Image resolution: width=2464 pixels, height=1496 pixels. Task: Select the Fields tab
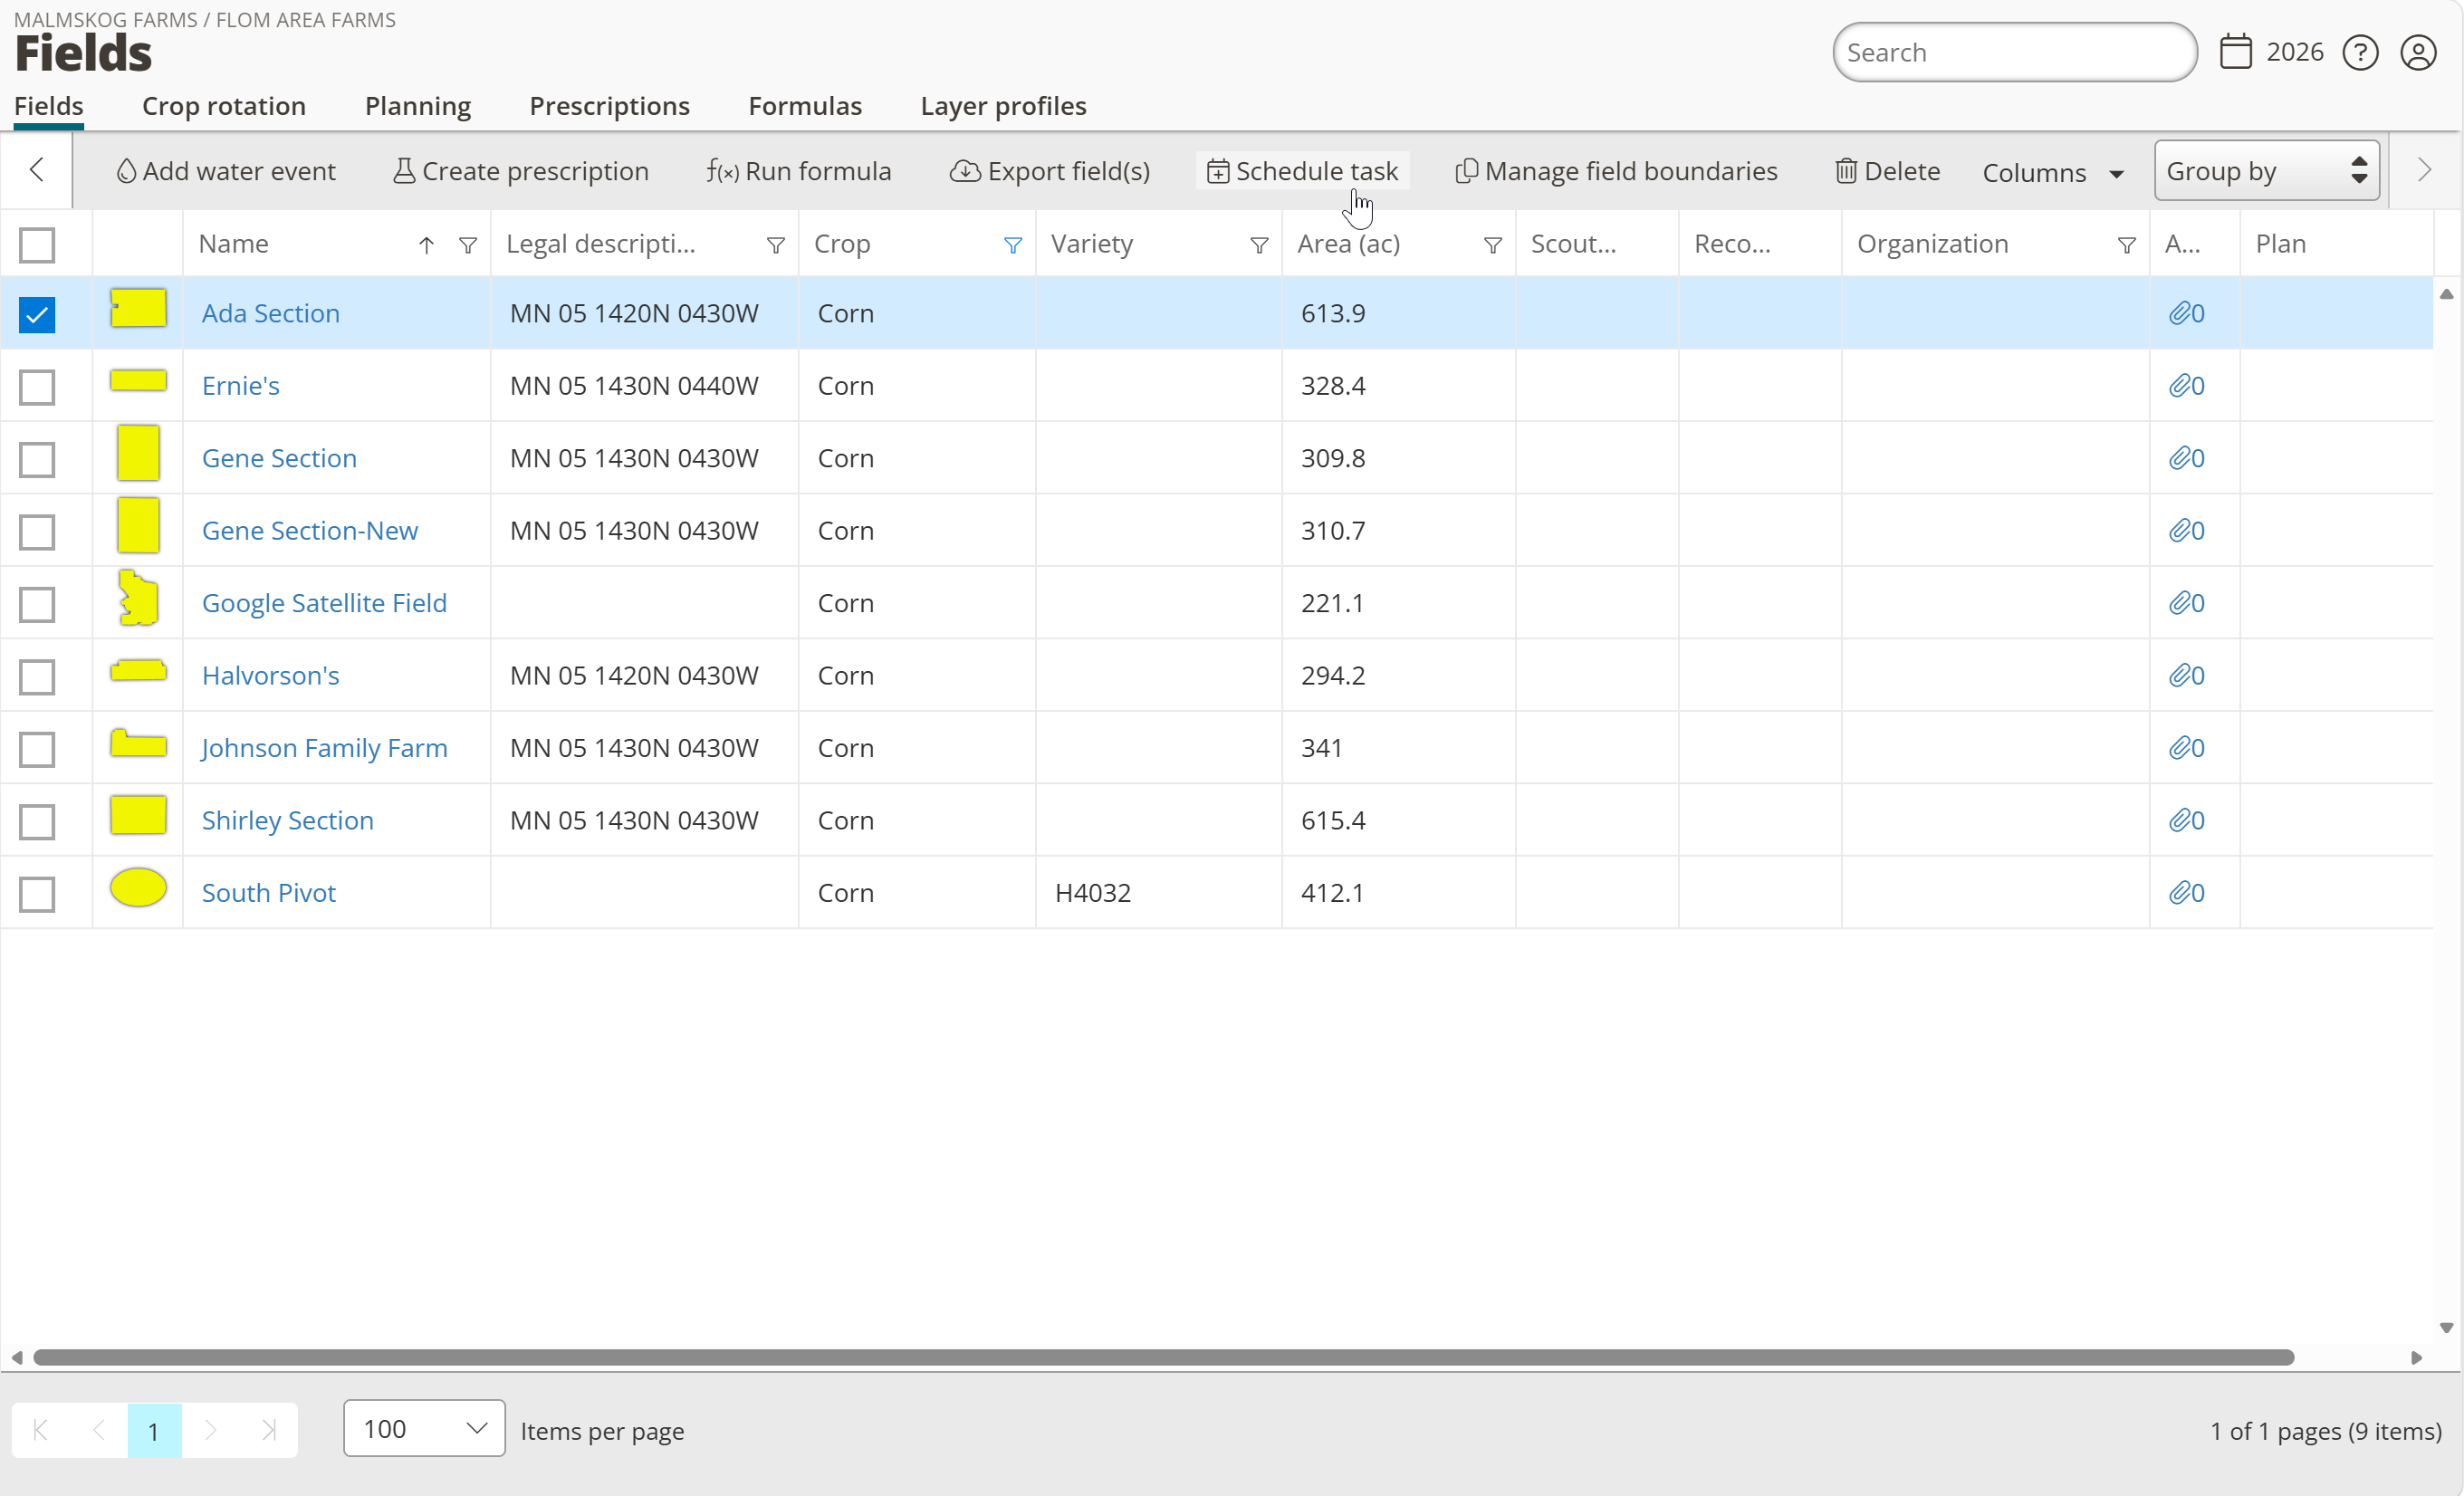pyautogui.click(x=49, y=106)
